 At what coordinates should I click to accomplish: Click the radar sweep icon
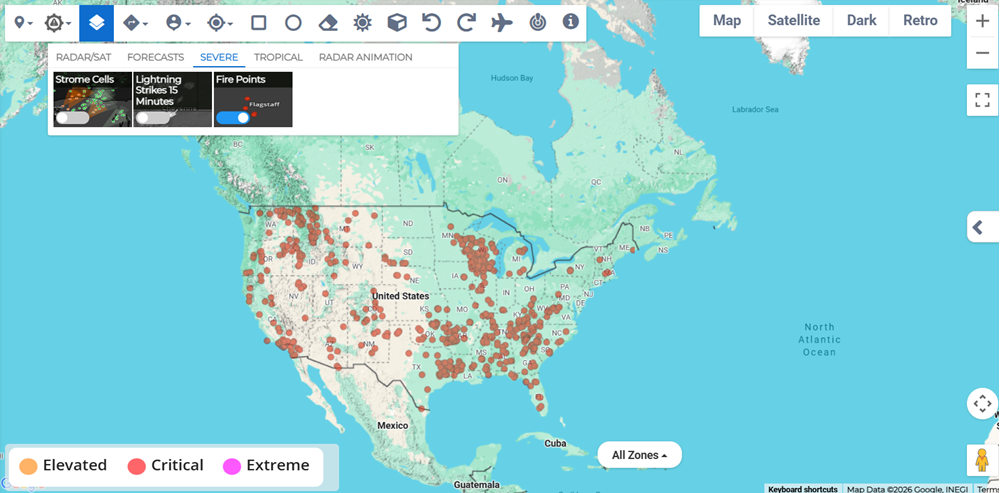pyautogui.click(x=537, y=24)
